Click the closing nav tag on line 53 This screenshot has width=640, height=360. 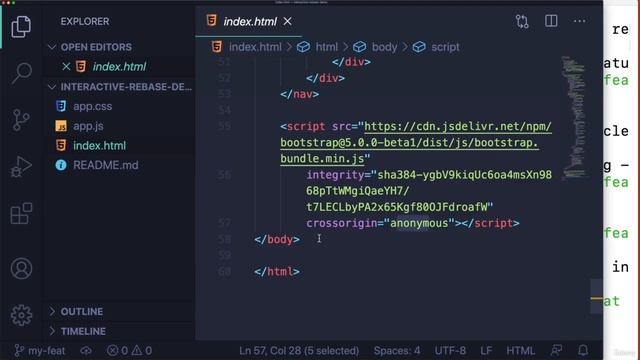tap(300, 94)
